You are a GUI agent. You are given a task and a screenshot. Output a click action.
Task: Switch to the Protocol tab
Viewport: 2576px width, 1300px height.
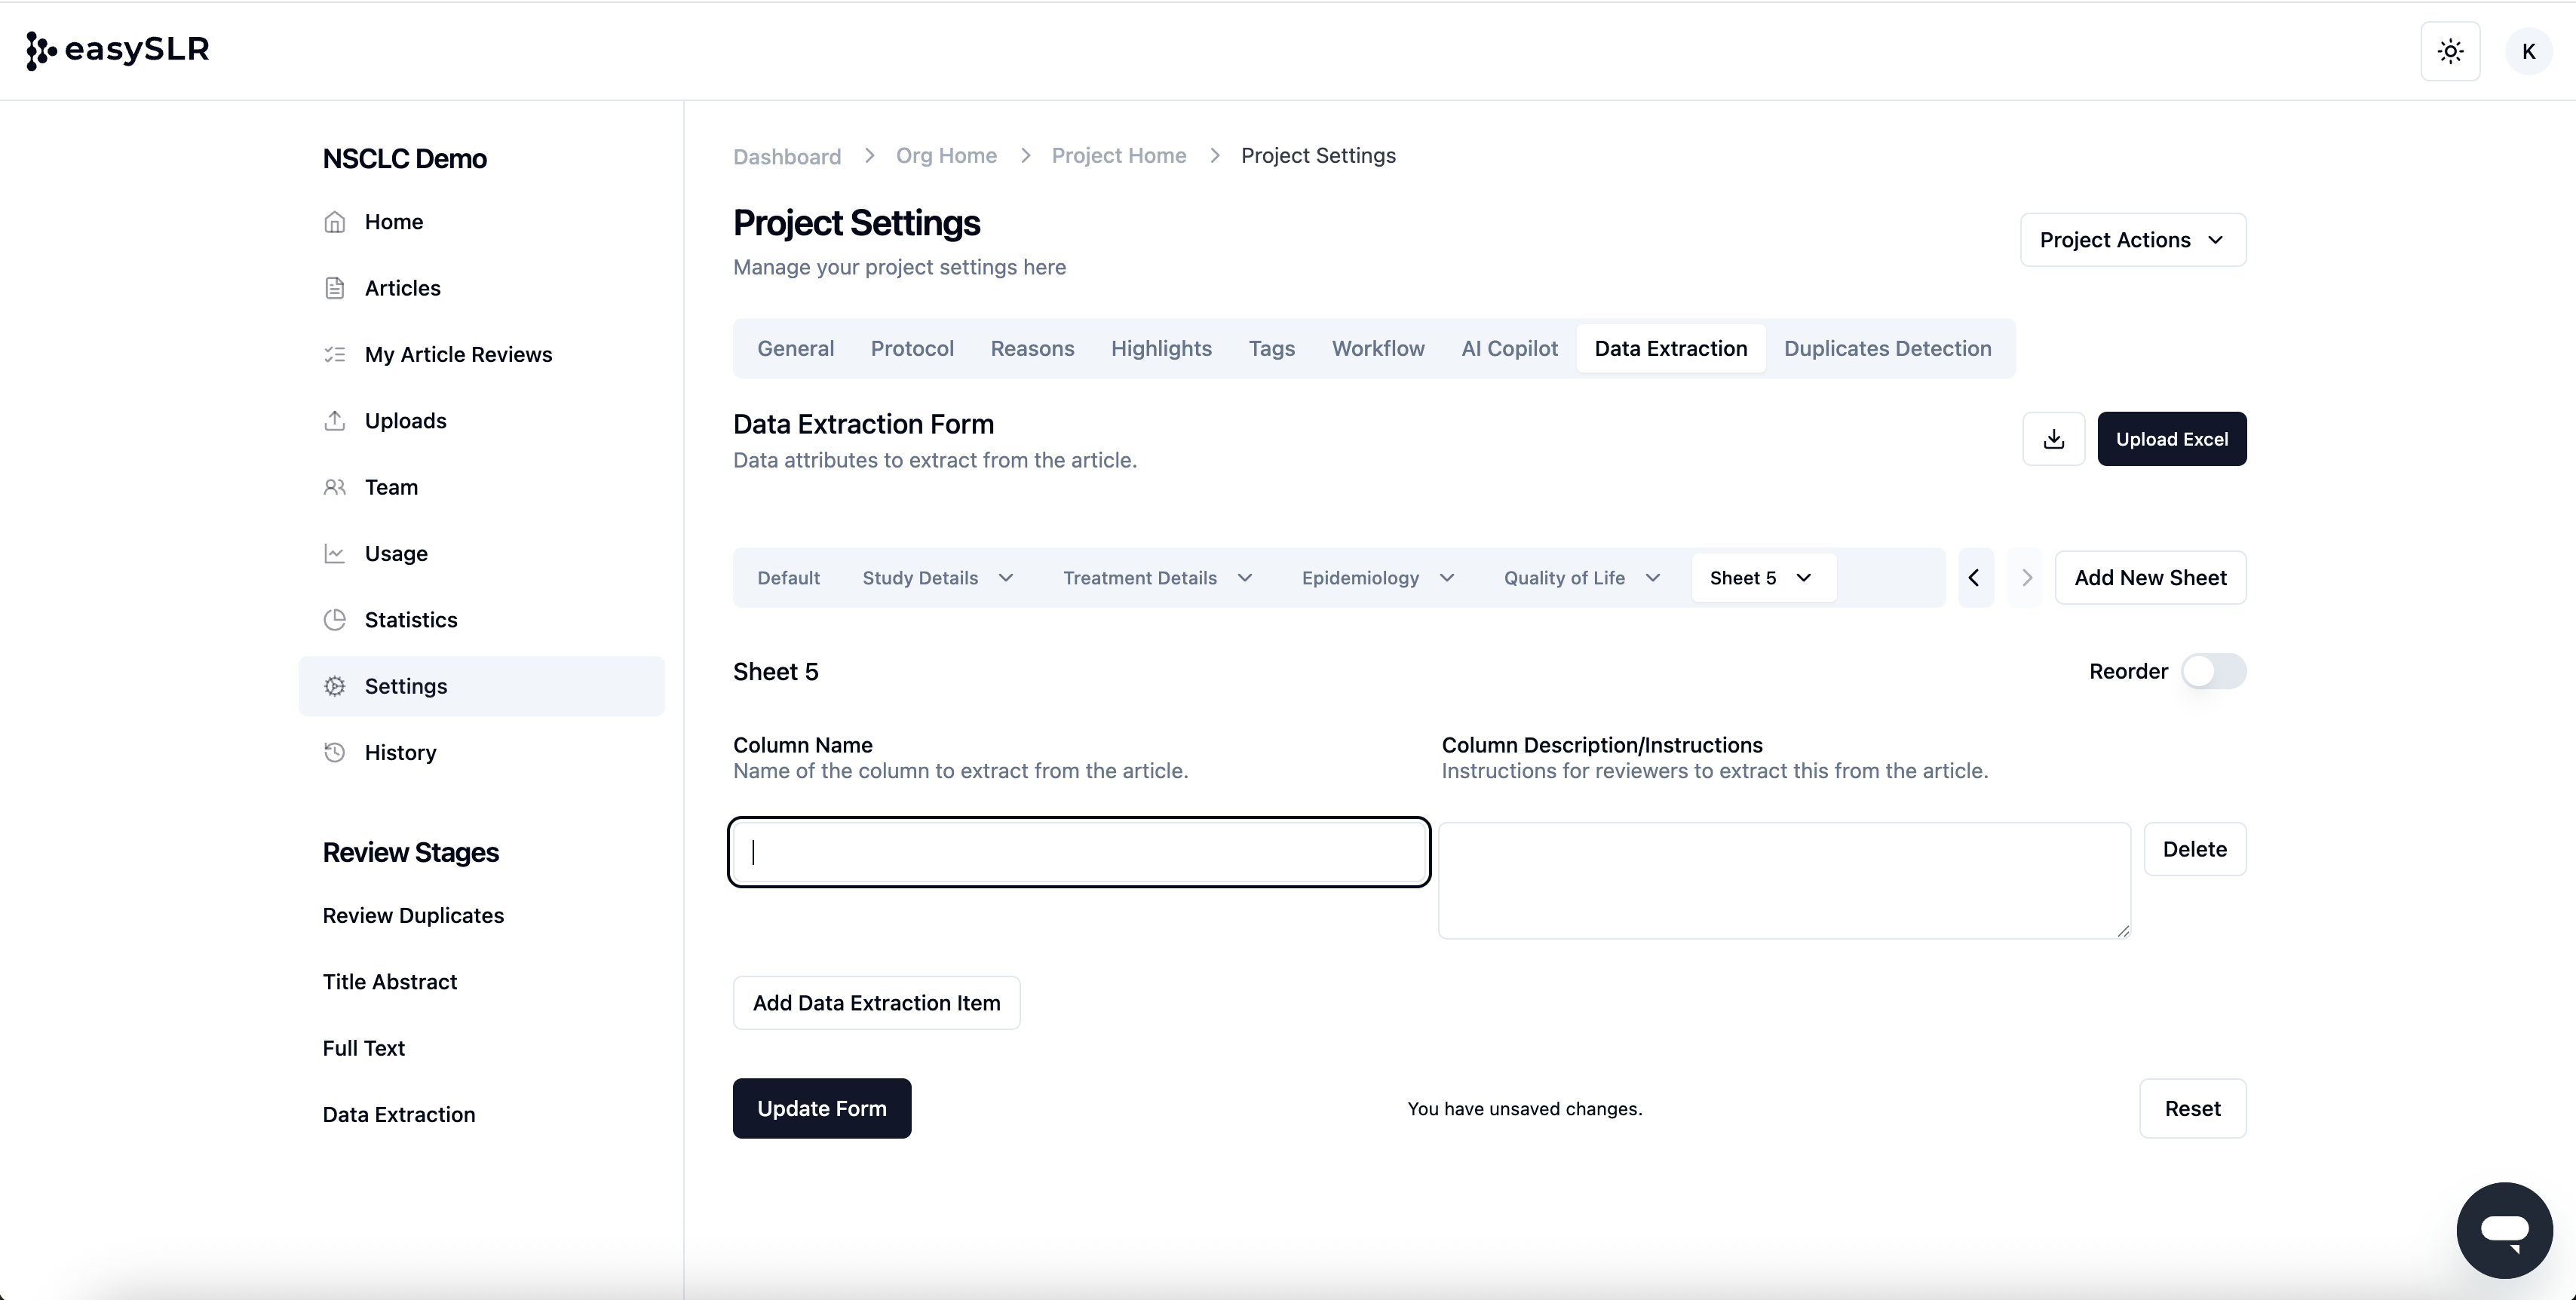click(912, 348)
